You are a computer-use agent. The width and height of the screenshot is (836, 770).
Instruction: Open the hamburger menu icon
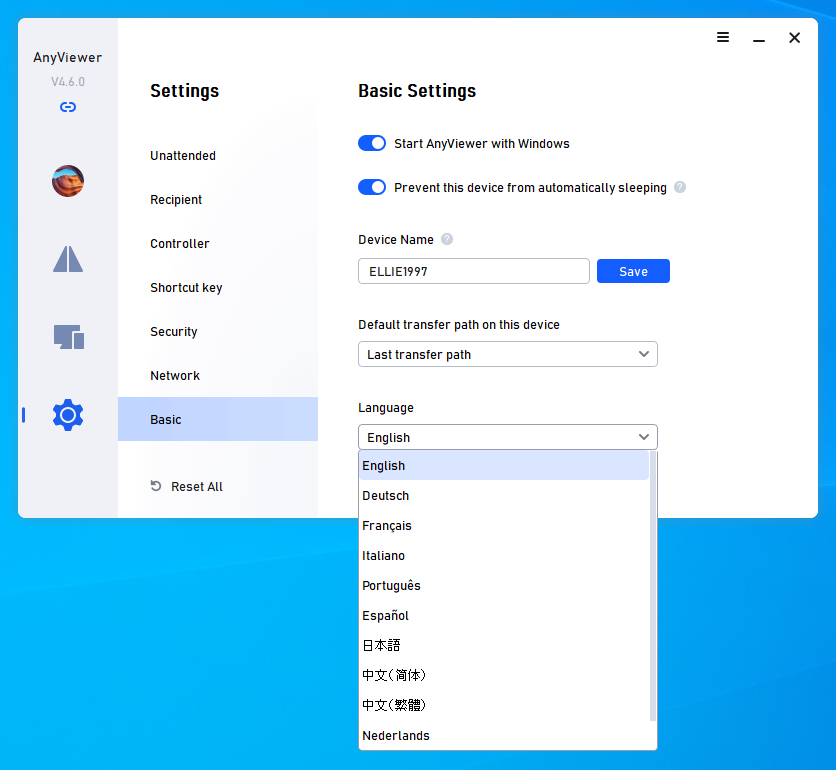(723, 37)
